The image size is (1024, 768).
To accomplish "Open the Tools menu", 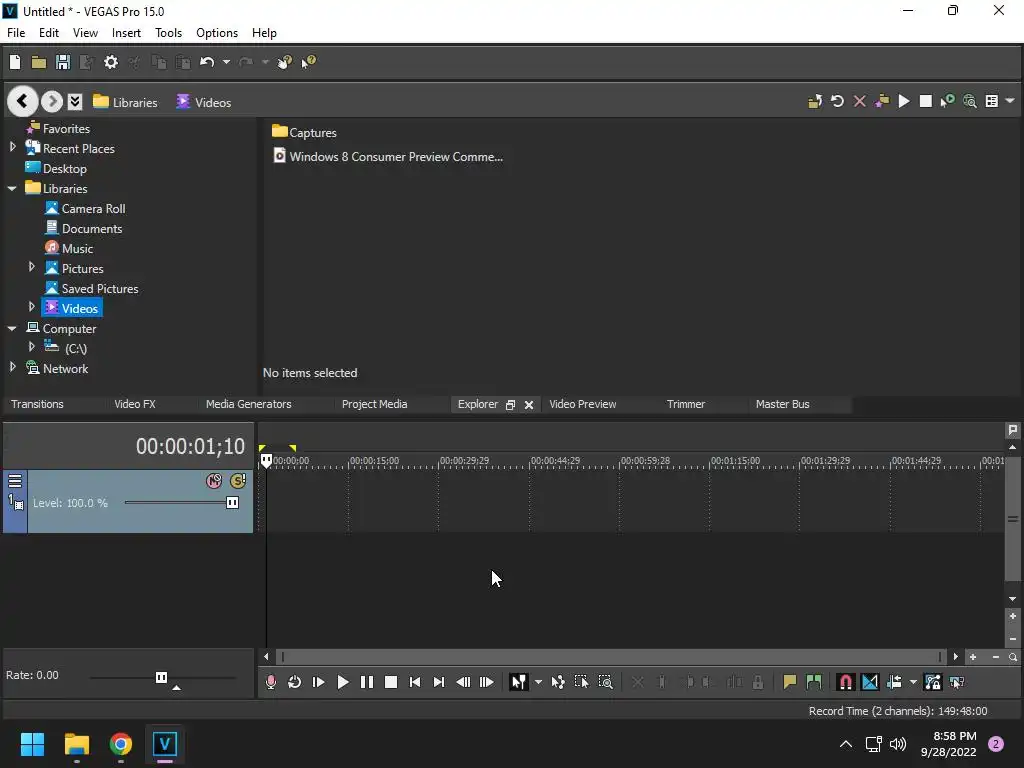I will tap(168, 33).
